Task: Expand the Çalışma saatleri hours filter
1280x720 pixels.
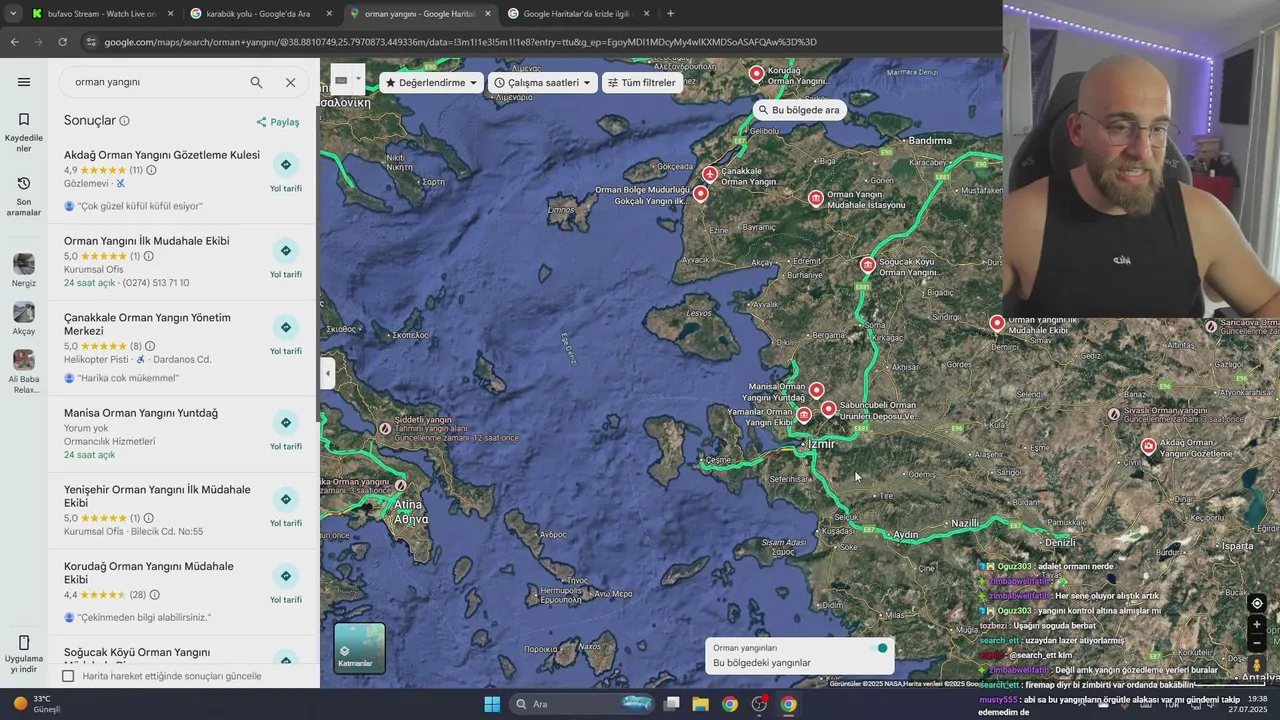Action: tap(543, 83)
